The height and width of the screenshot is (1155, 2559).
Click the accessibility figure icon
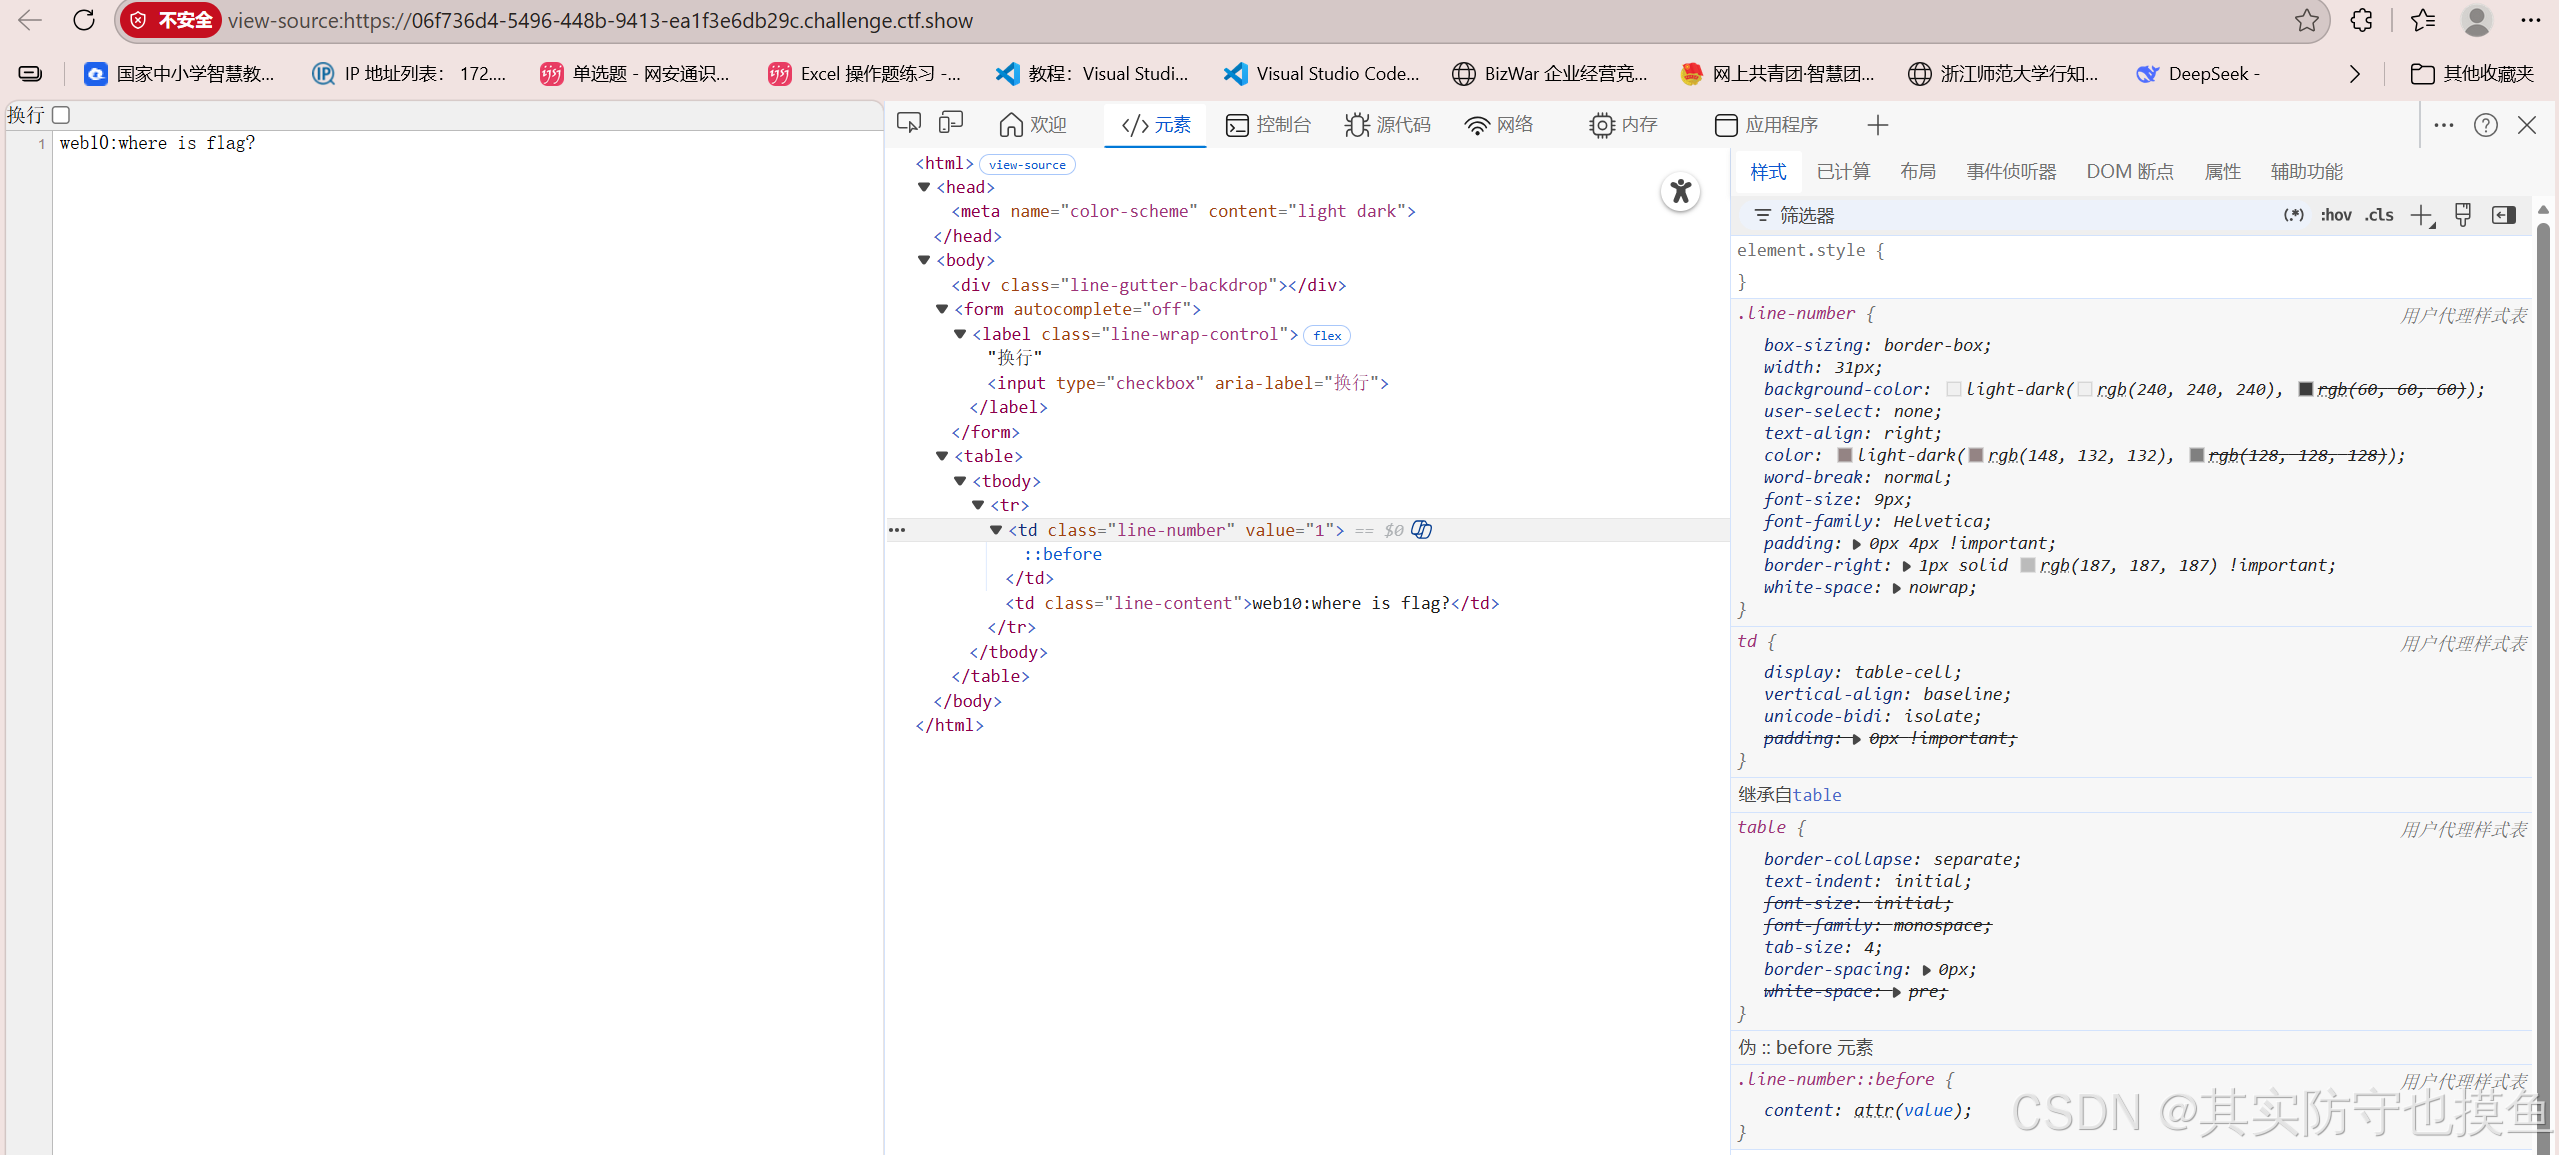pos(1680,191)
